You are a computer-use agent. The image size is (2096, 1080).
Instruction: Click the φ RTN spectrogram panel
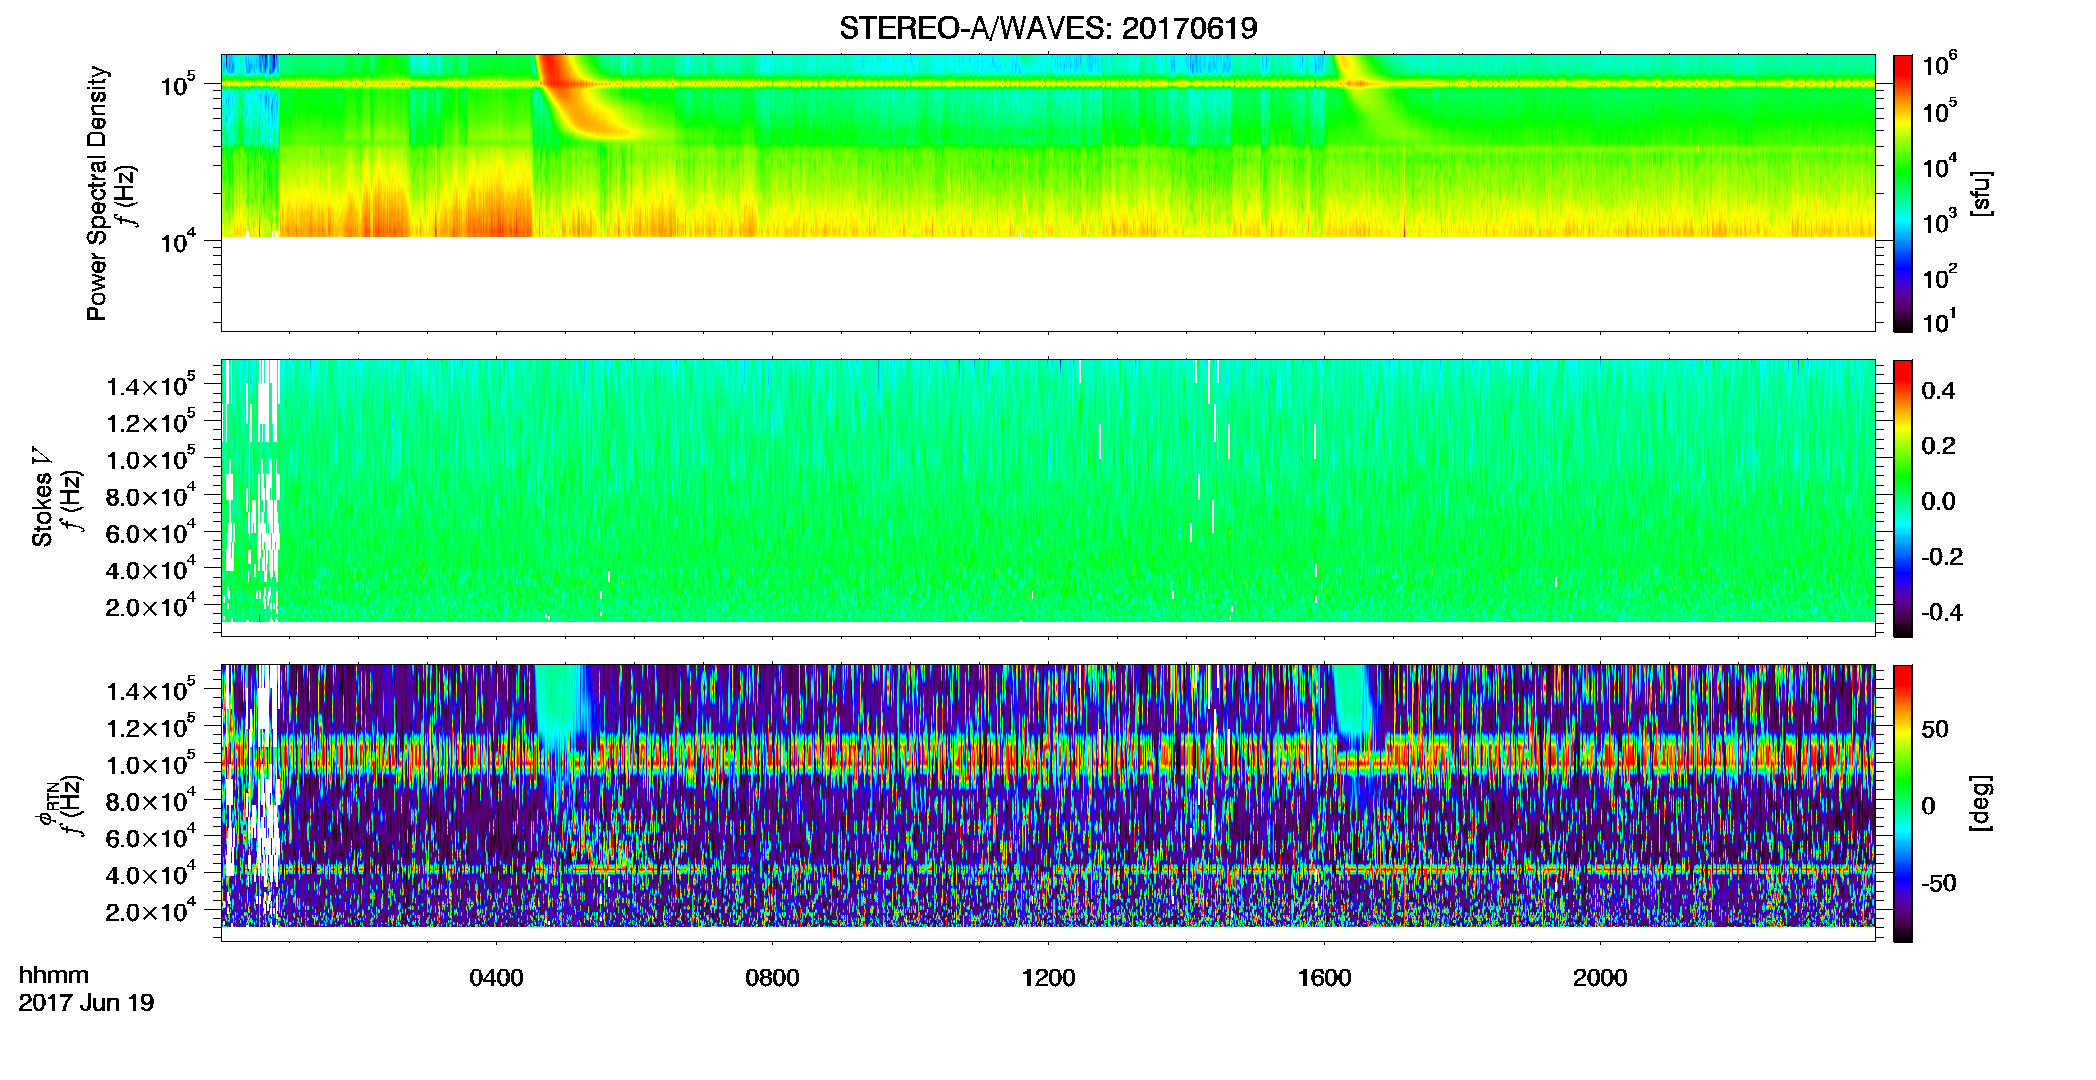coord(1048,803)
